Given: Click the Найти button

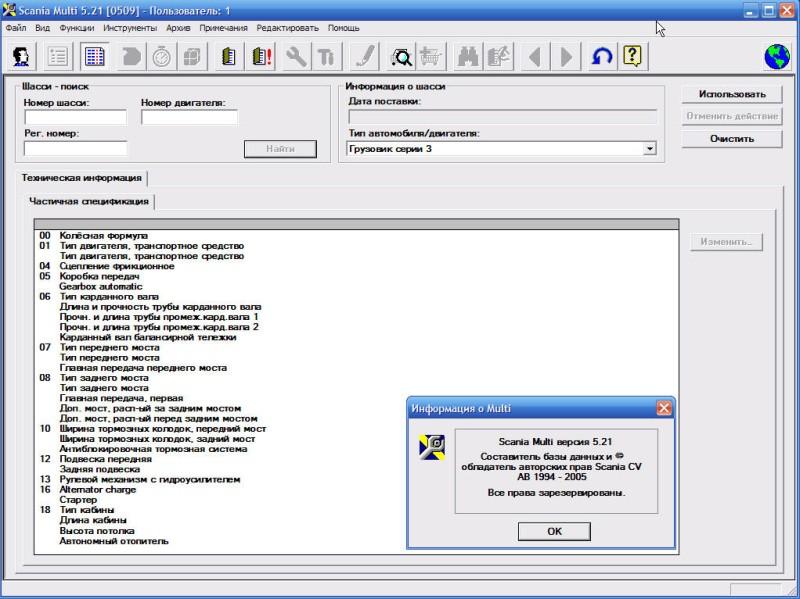Looking at the screenshot, I should (x=280, y=149).
